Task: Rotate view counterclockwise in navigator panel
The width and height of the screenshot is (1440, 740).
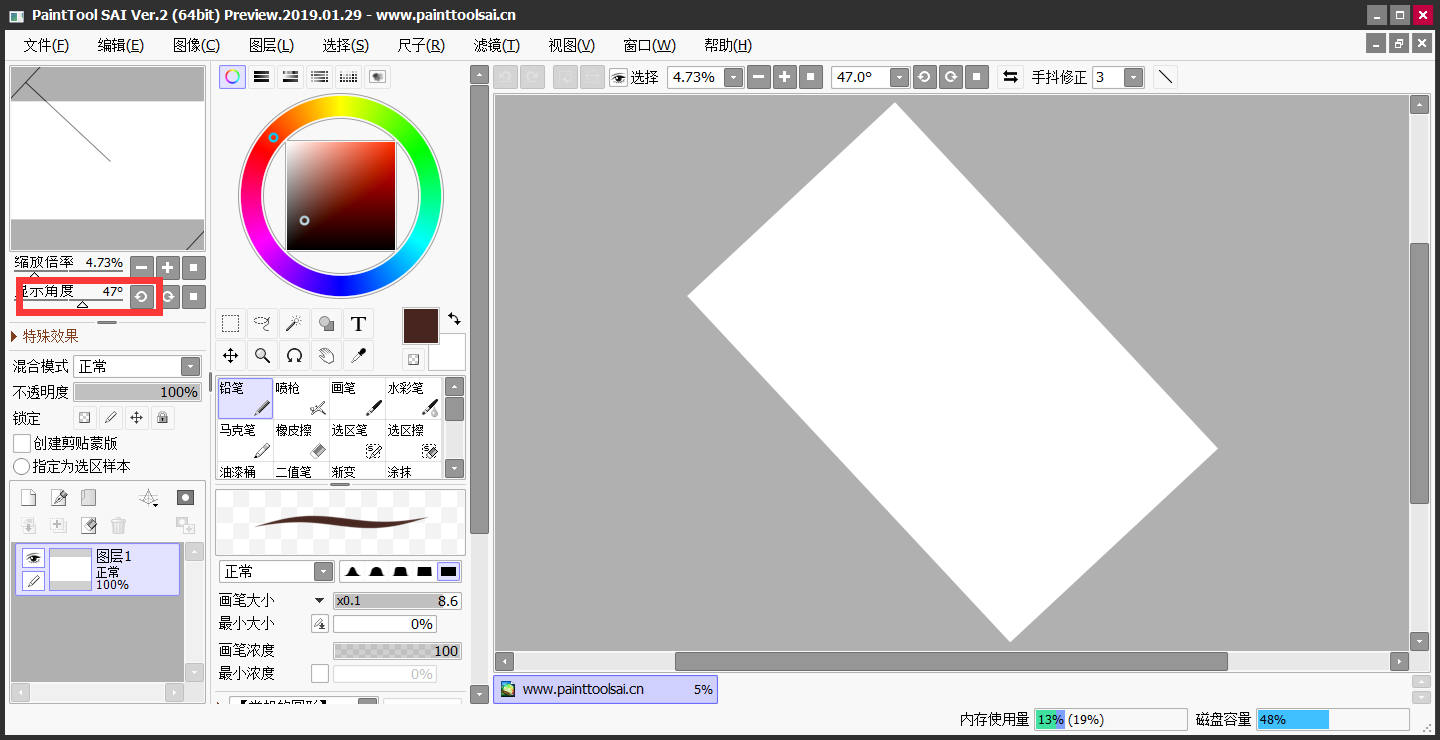Action: (x=142, y=296)
